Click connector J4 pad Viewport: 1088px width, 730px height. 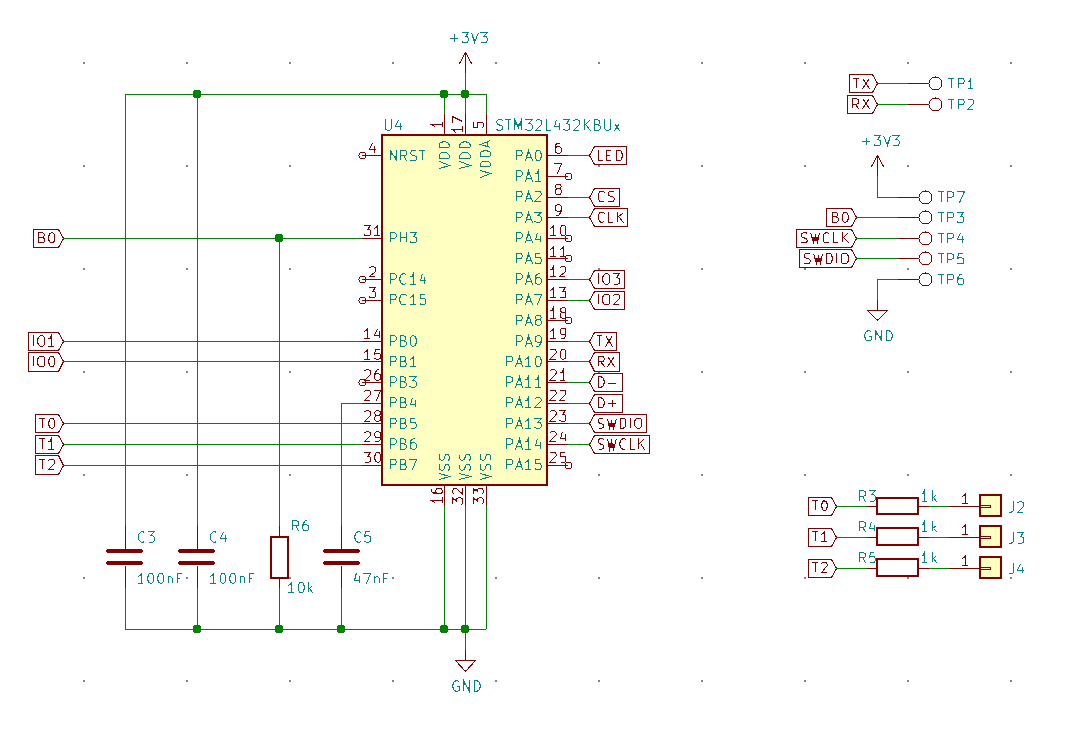pyautogui.click(x=990, y=568)
